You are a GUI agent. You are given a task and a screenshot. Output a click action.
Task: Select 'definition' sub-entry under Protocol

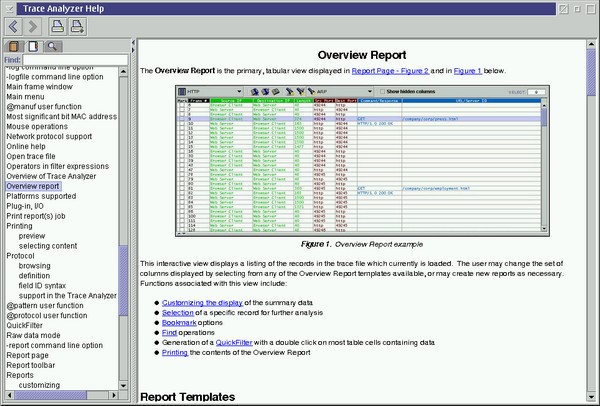[x=34, y=276]
